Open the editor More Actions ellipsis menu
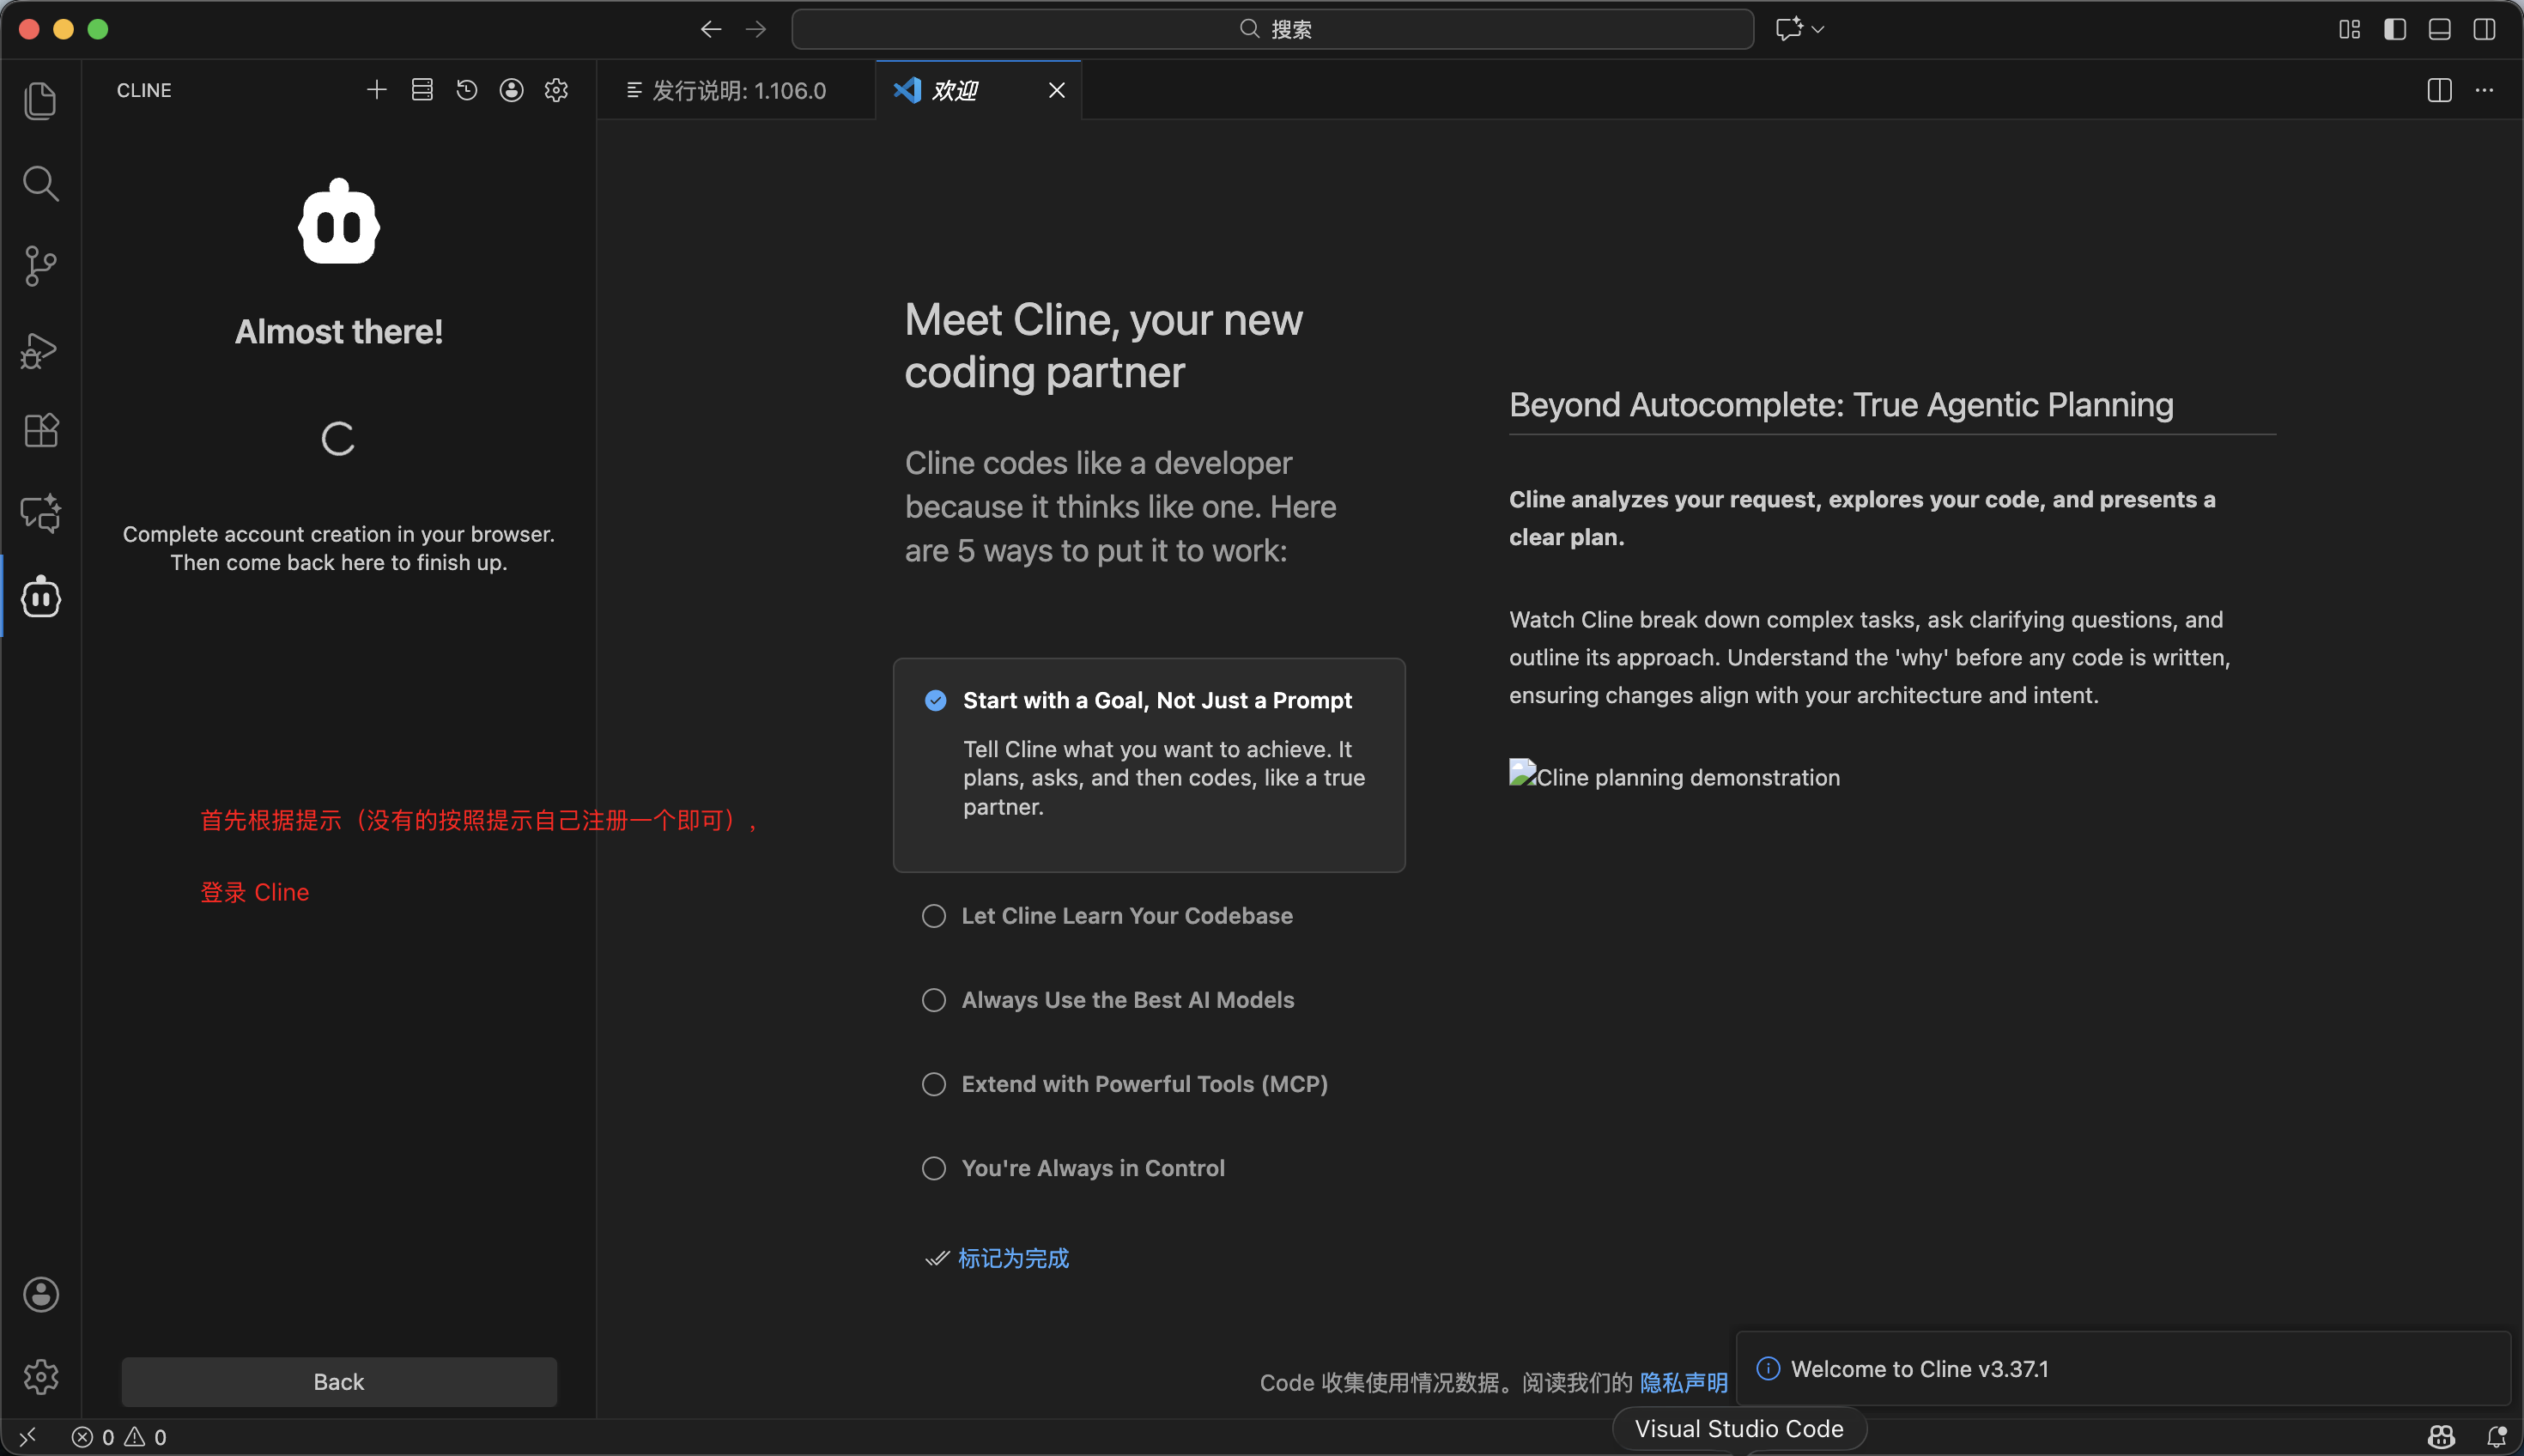This screenshot has width=2524, height=1456. point(2484,90)
